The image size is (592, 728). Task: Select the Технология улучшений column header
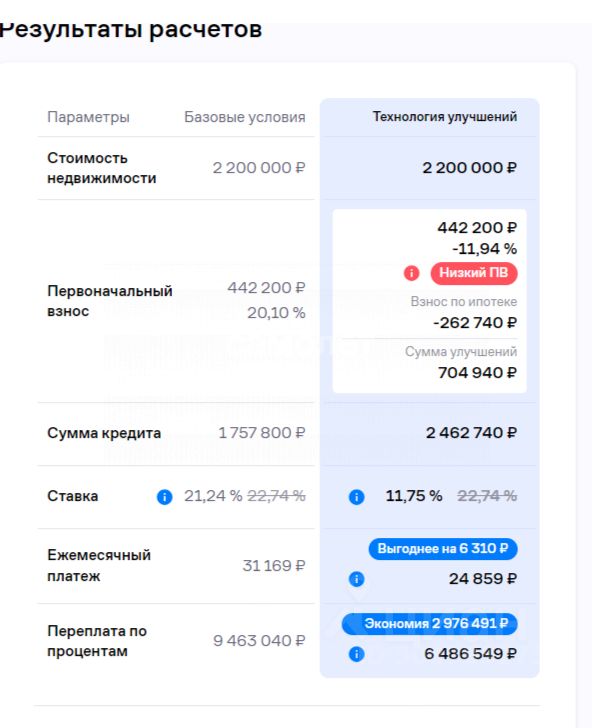(445, 117)
